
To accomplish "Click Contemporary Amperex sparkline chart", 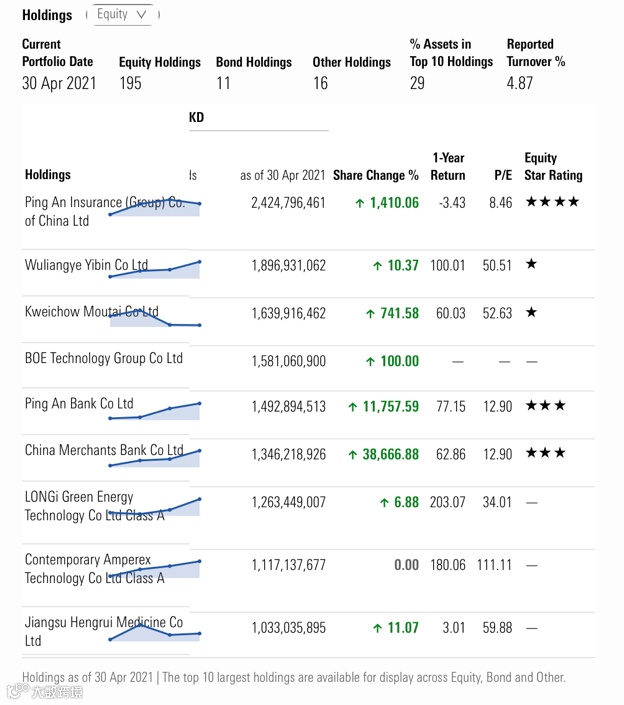I will [155, 569].
